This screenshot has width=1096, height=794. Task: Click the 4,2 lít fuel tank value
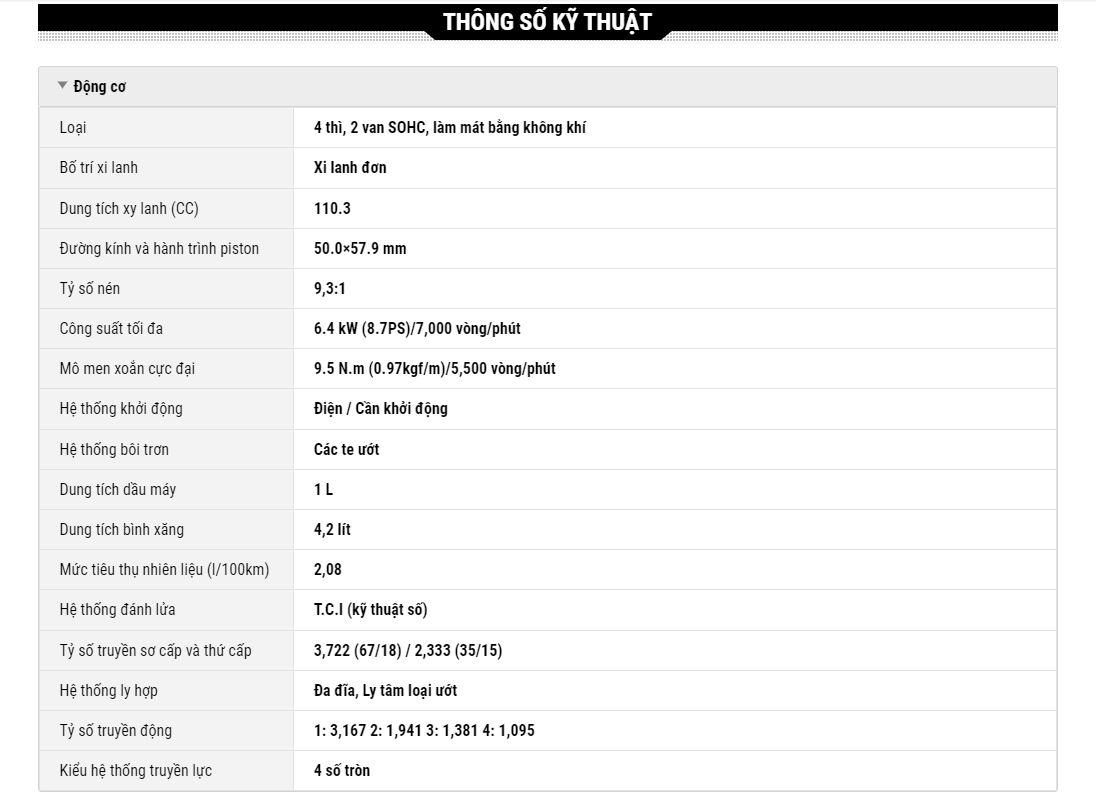tap(332, 530)
